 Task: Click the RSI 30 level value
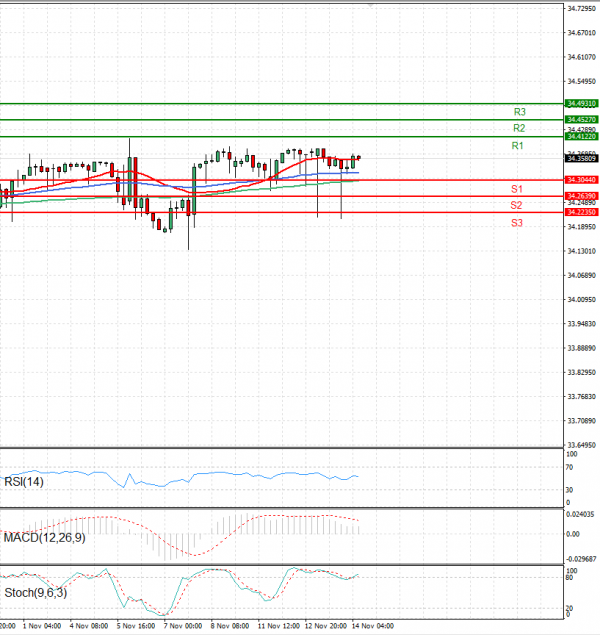[x=569, y=490]
